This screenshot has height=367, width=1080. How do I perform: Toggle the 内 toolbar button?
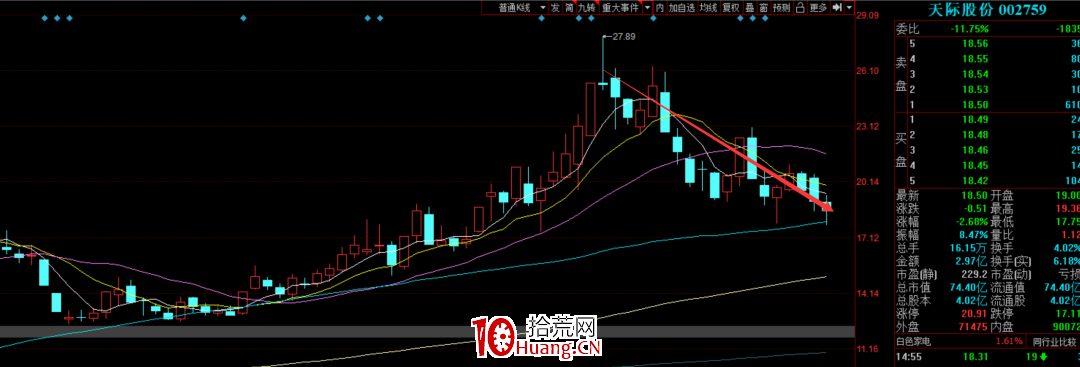tap(661, 8)
